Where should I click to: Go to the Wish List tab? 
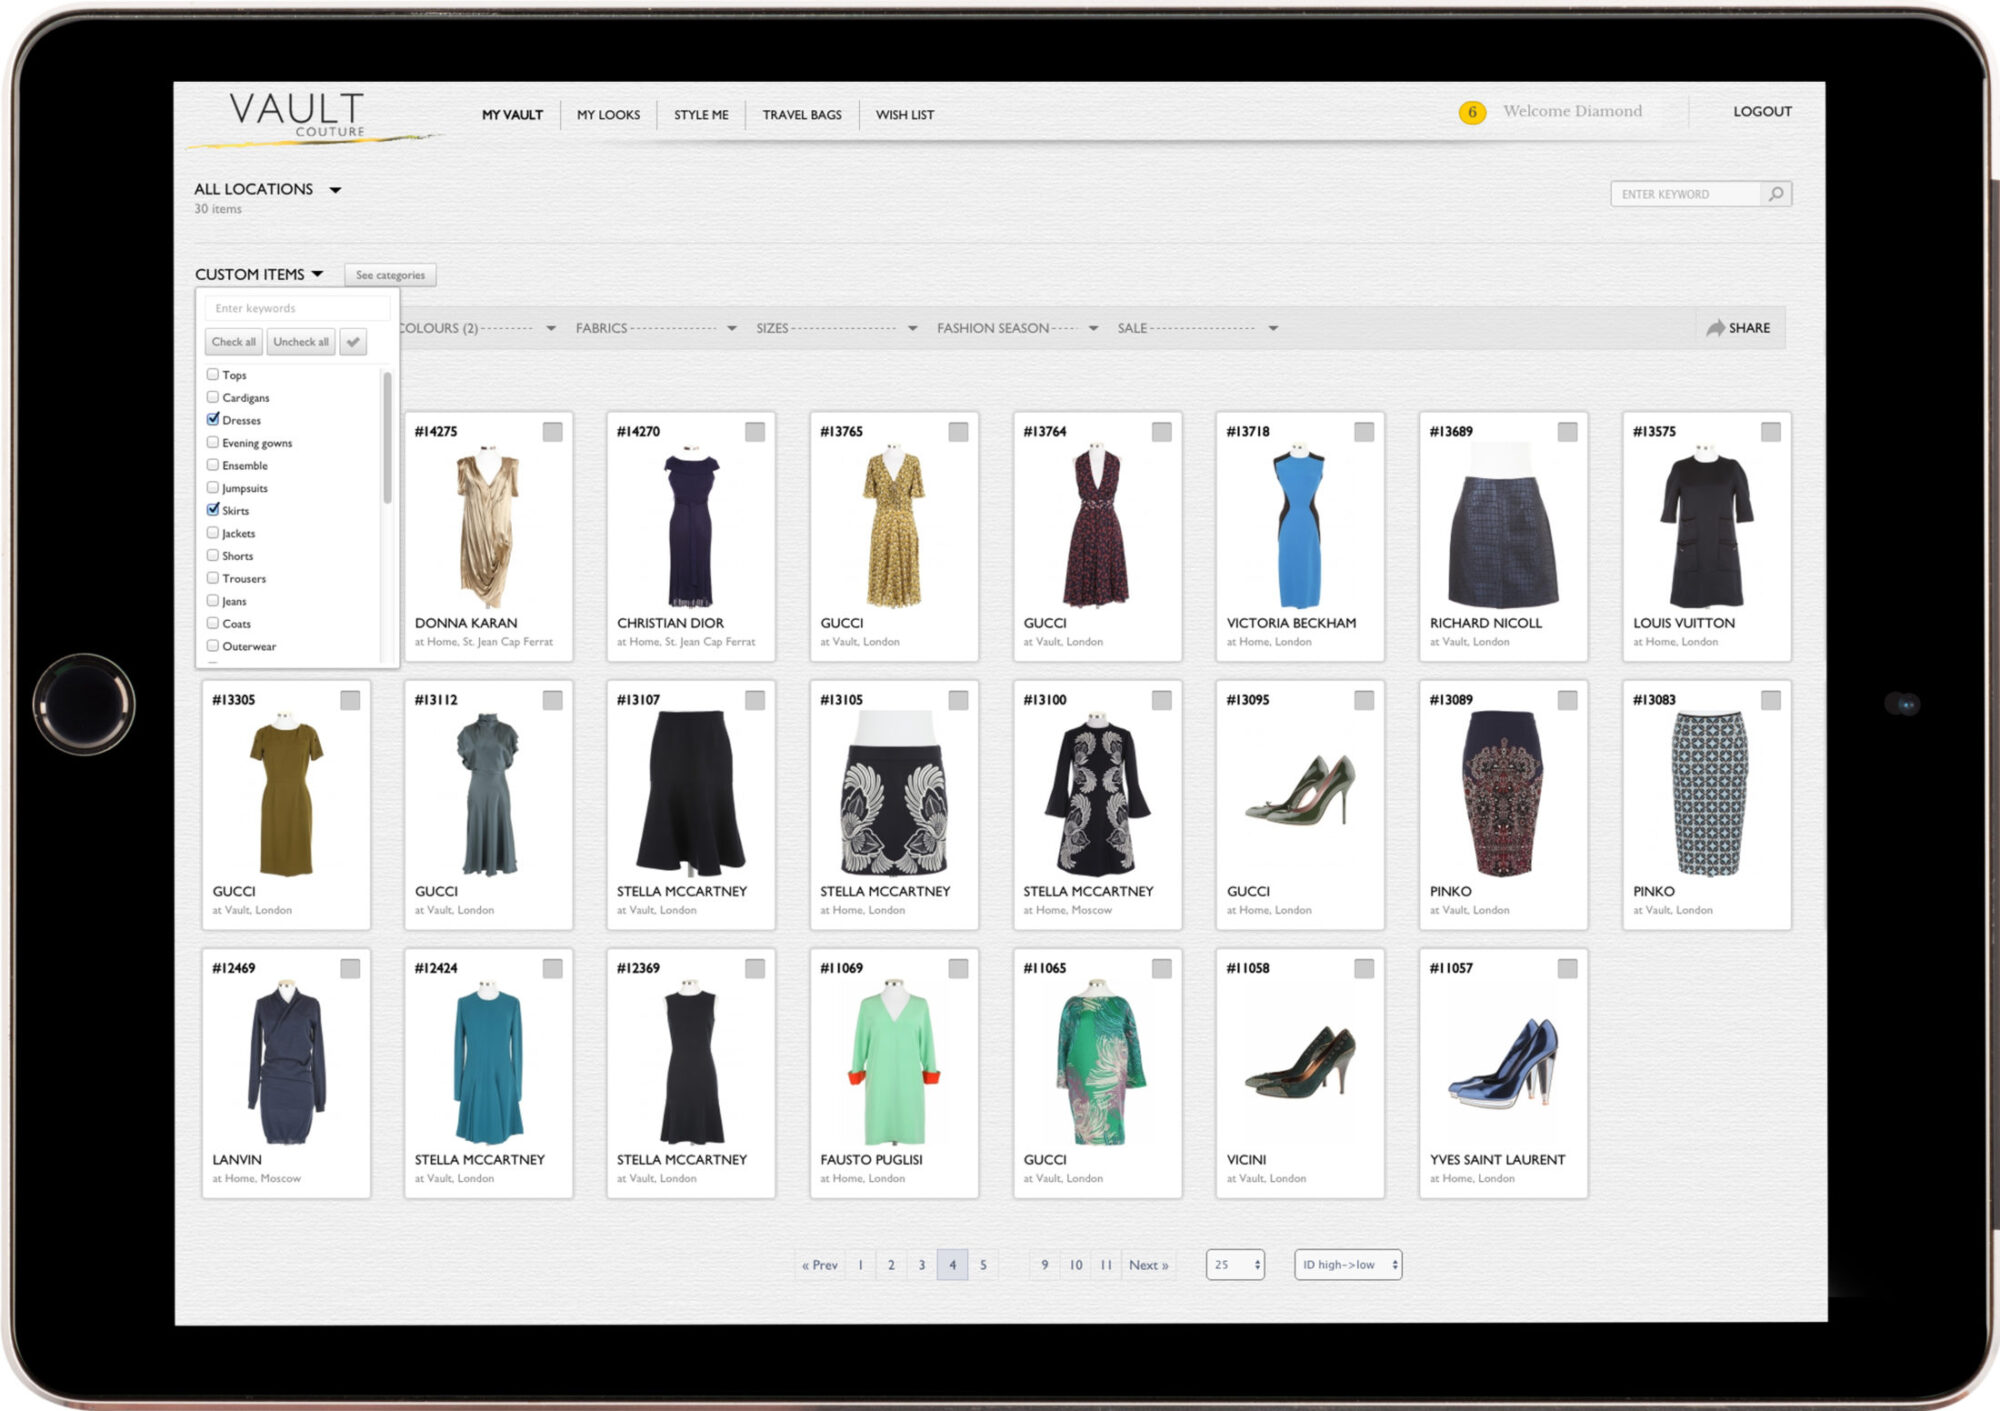pos(904,115)
